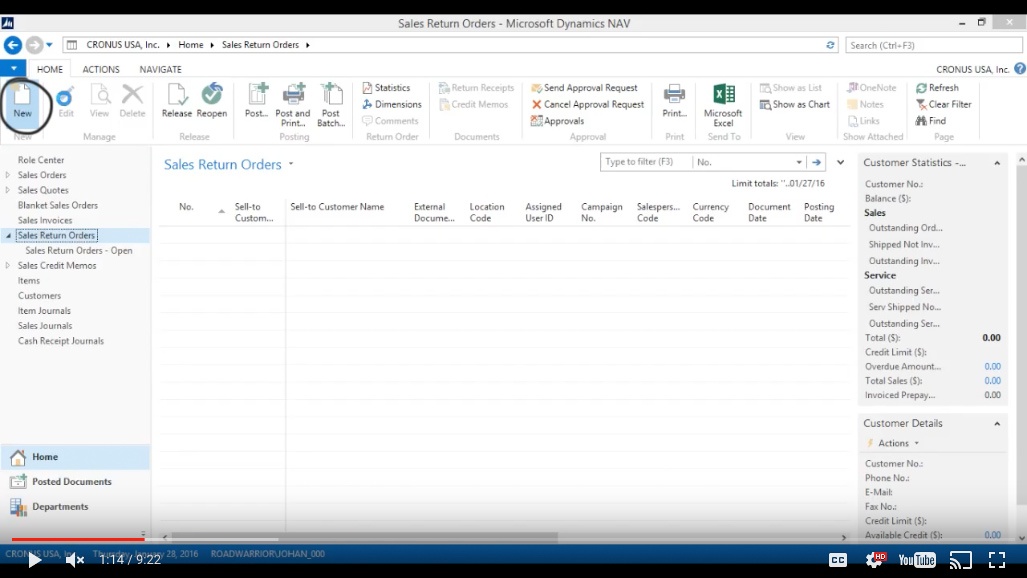Click the Post... icon

tap(257, 101)
